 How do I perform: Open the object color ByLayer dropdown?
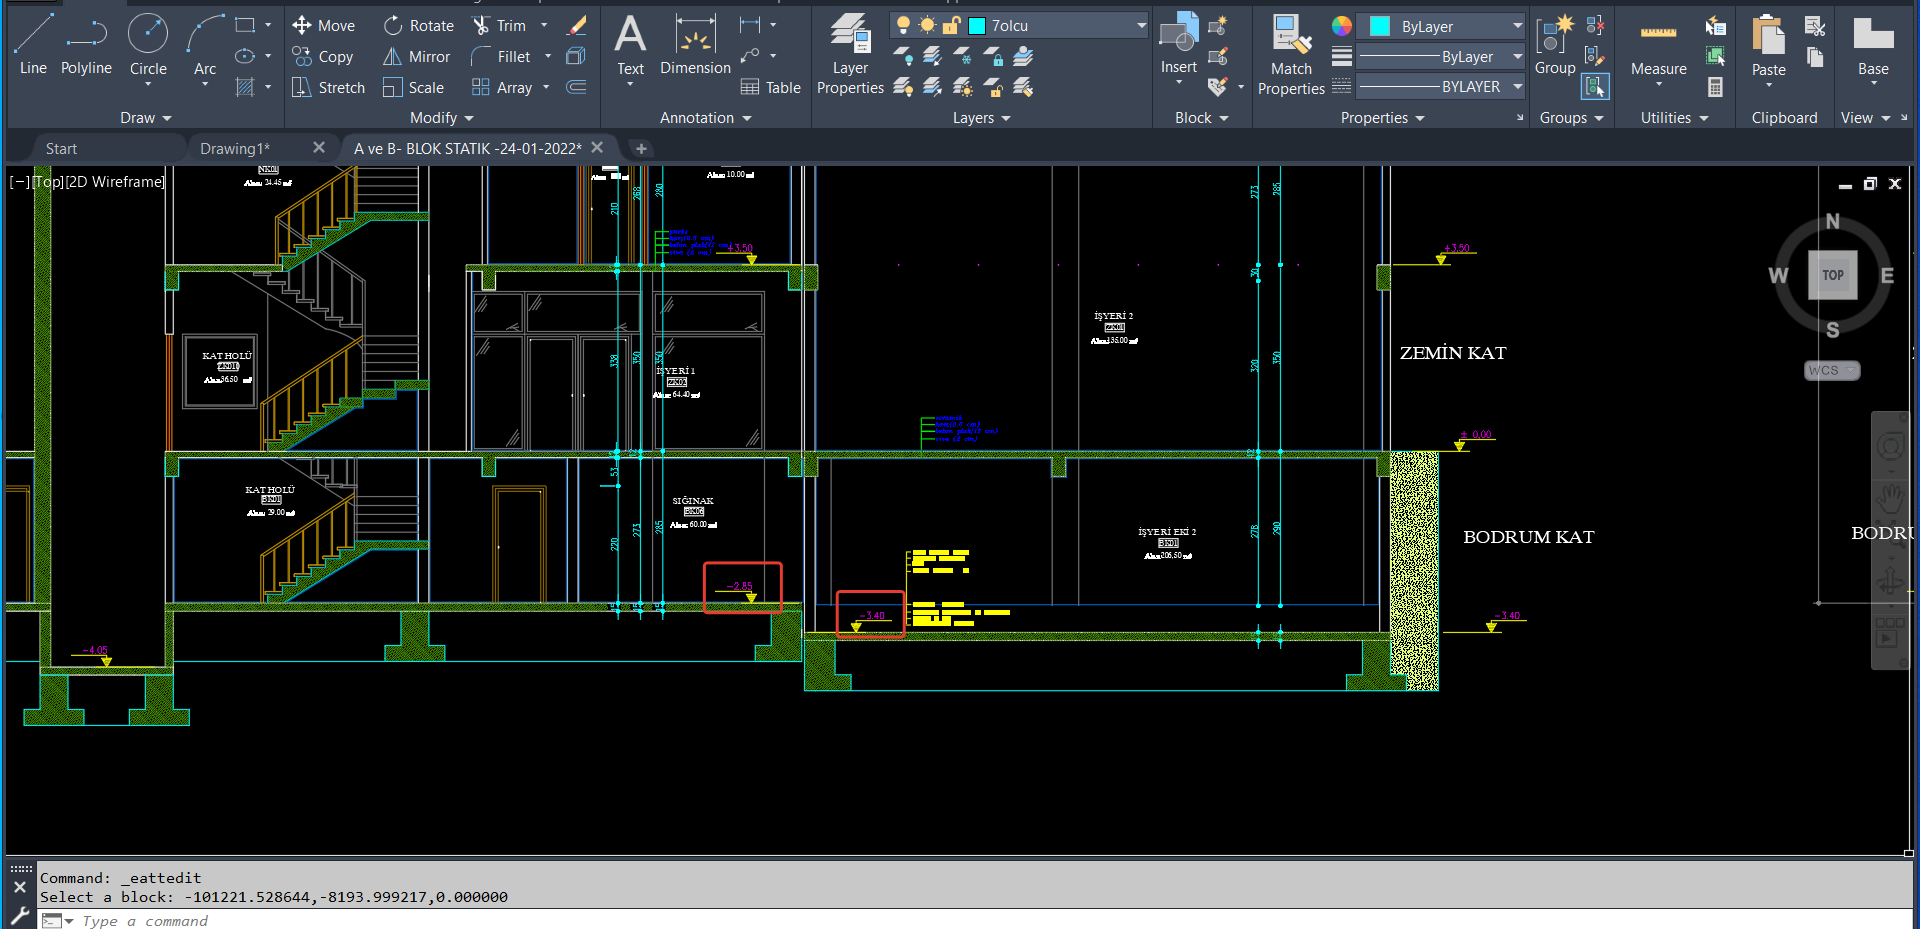1516,26
